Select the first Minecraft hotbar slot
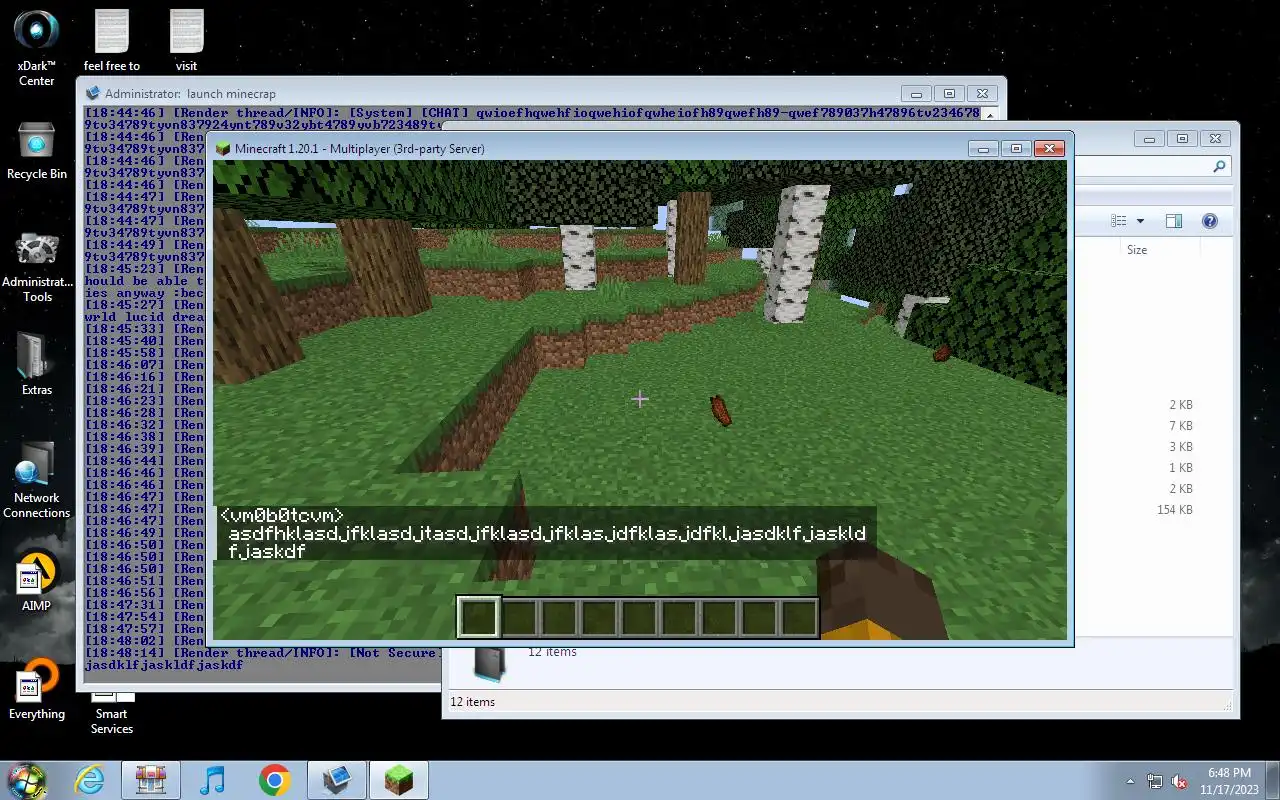 (478, 618)
